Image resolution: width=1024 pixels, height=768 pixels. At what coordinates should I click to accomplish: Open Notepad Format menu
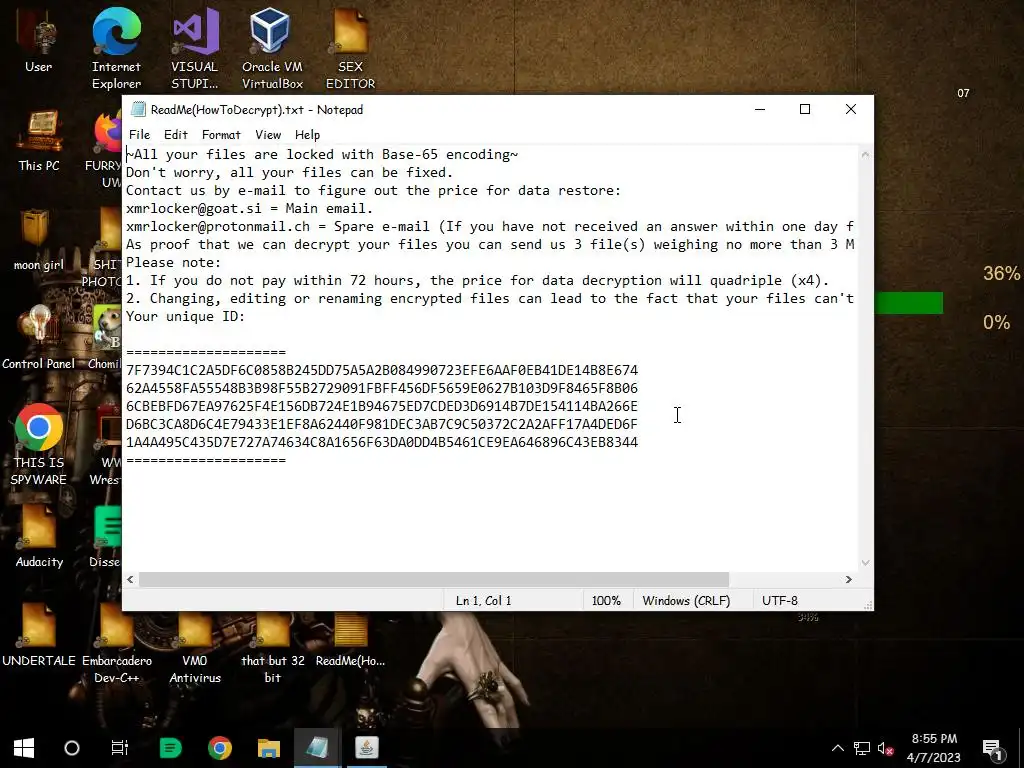click(x=221, y=135)
